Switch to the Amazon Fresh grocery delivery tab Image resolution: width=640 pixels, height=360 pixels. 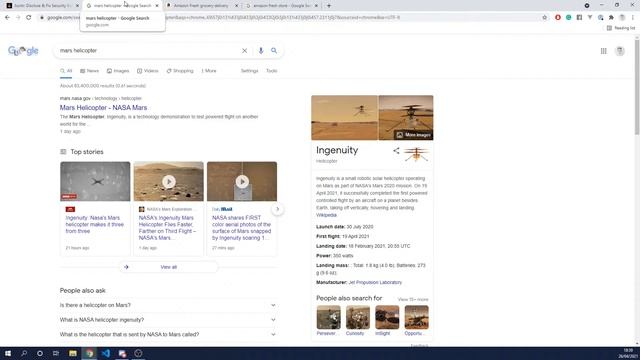click(201, 6)
